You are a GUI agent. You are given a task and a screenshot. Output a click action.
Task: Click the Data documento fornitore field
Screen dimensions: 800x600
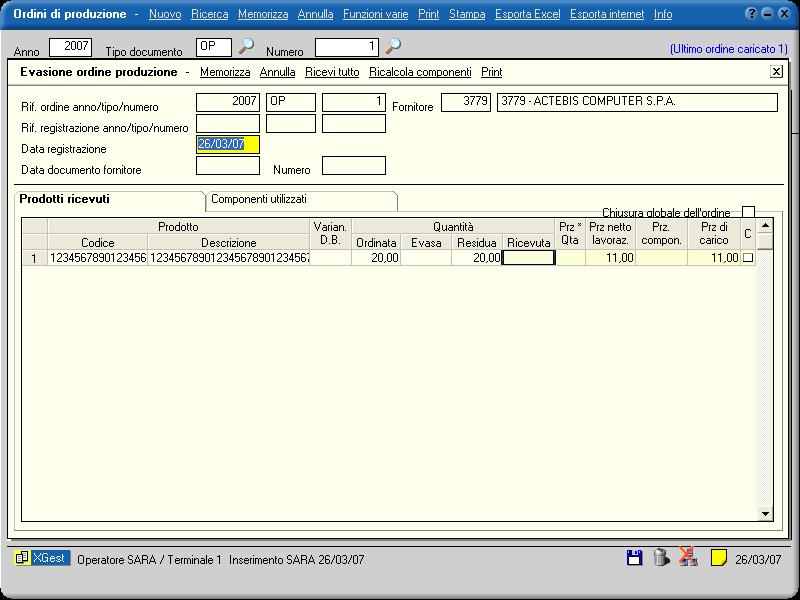click(228, 165)
